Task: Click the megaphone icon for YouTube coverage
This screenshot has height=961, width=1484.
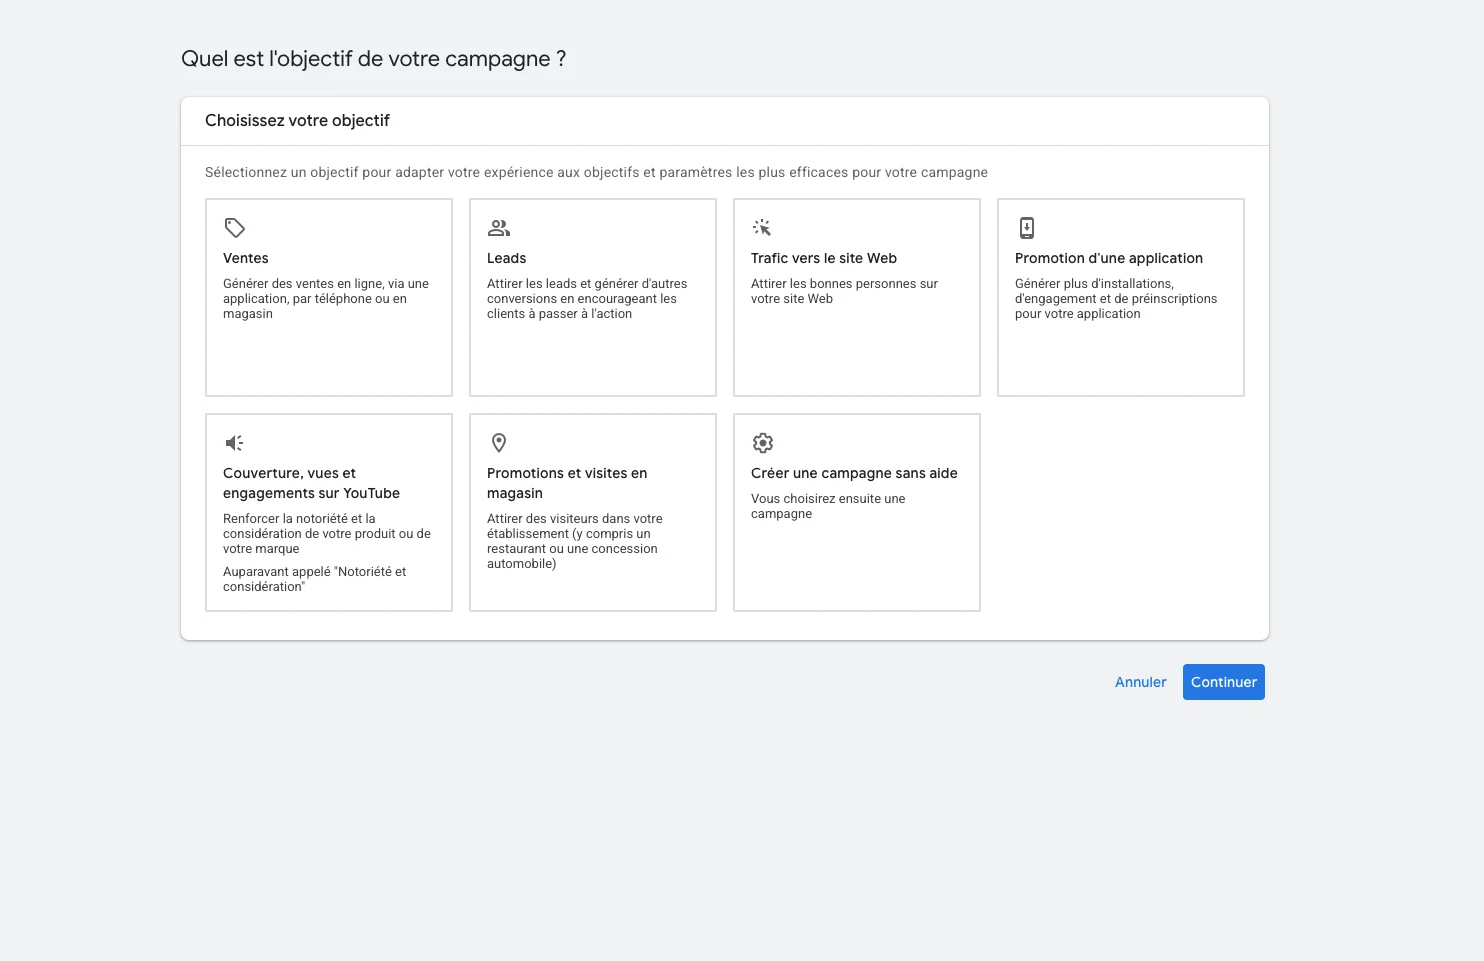Action: [x=234, y=443]
